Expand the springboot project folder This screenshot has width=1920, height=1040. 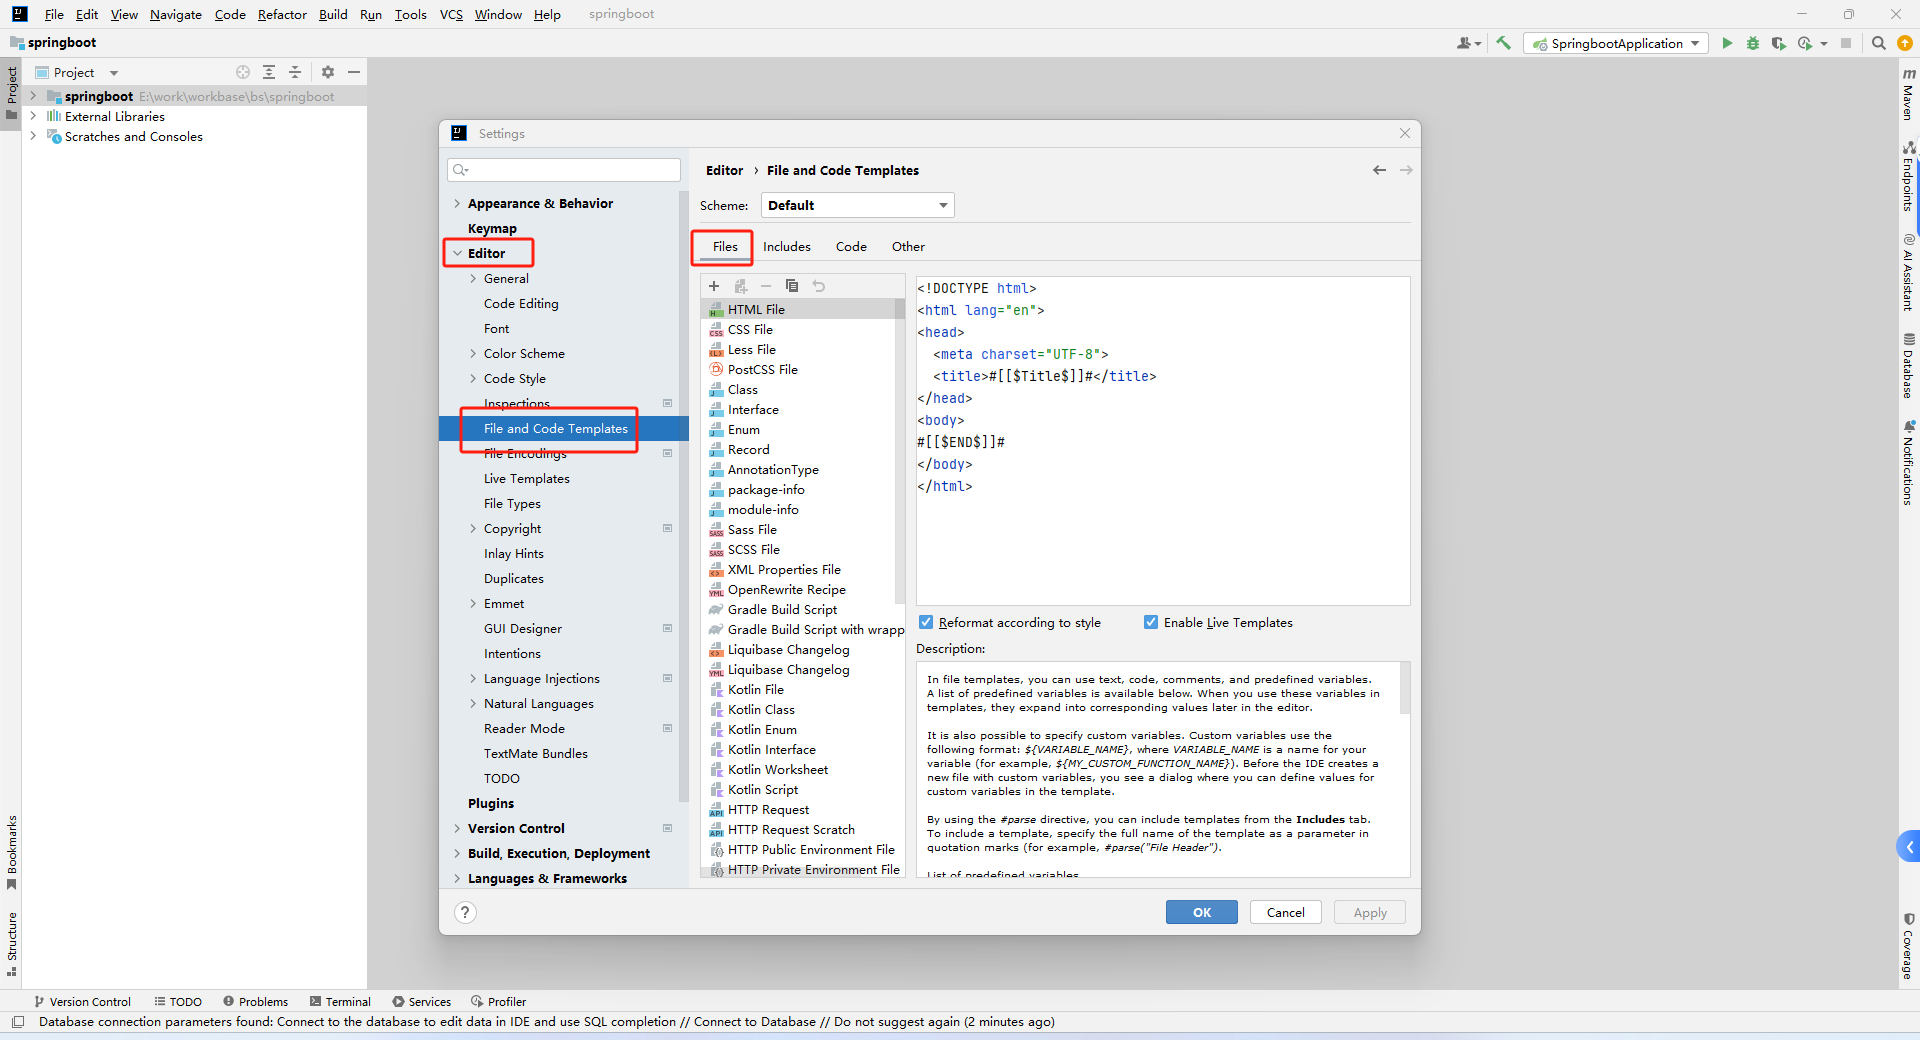[33, 96]
